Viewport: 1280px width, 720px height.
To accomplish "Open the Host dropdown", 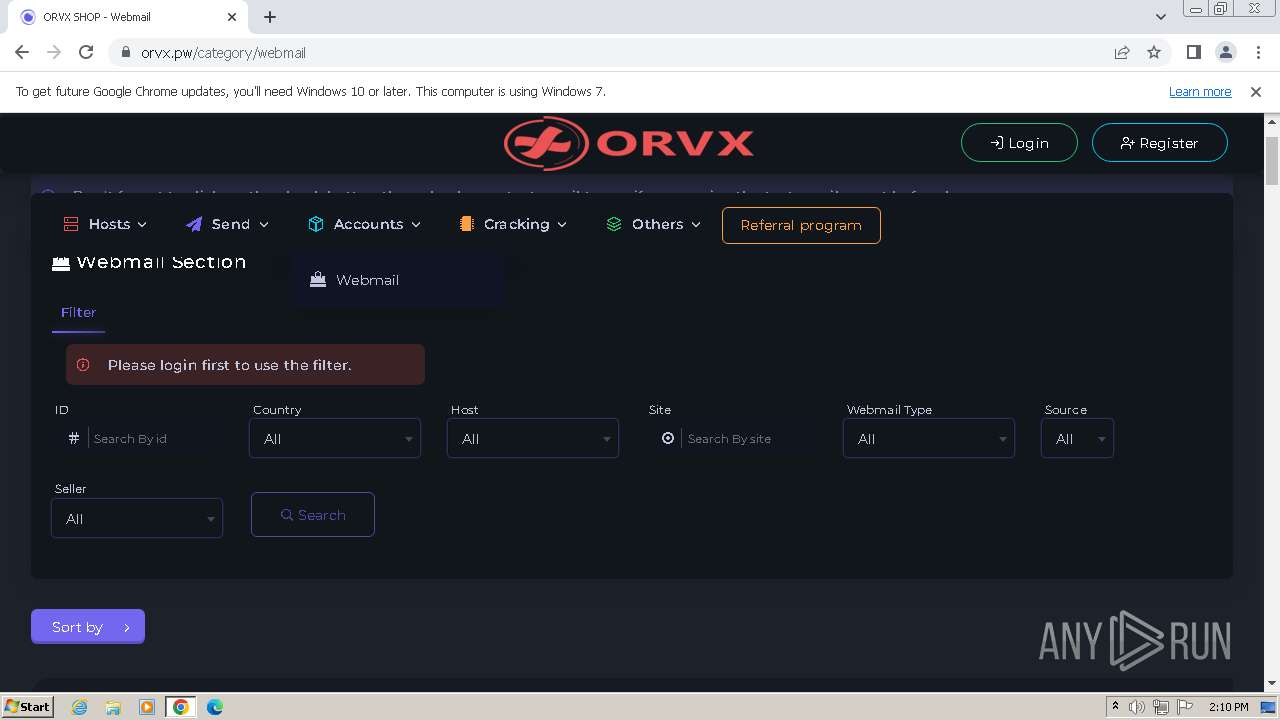I will pyautogui.click(x=533, y=438).
